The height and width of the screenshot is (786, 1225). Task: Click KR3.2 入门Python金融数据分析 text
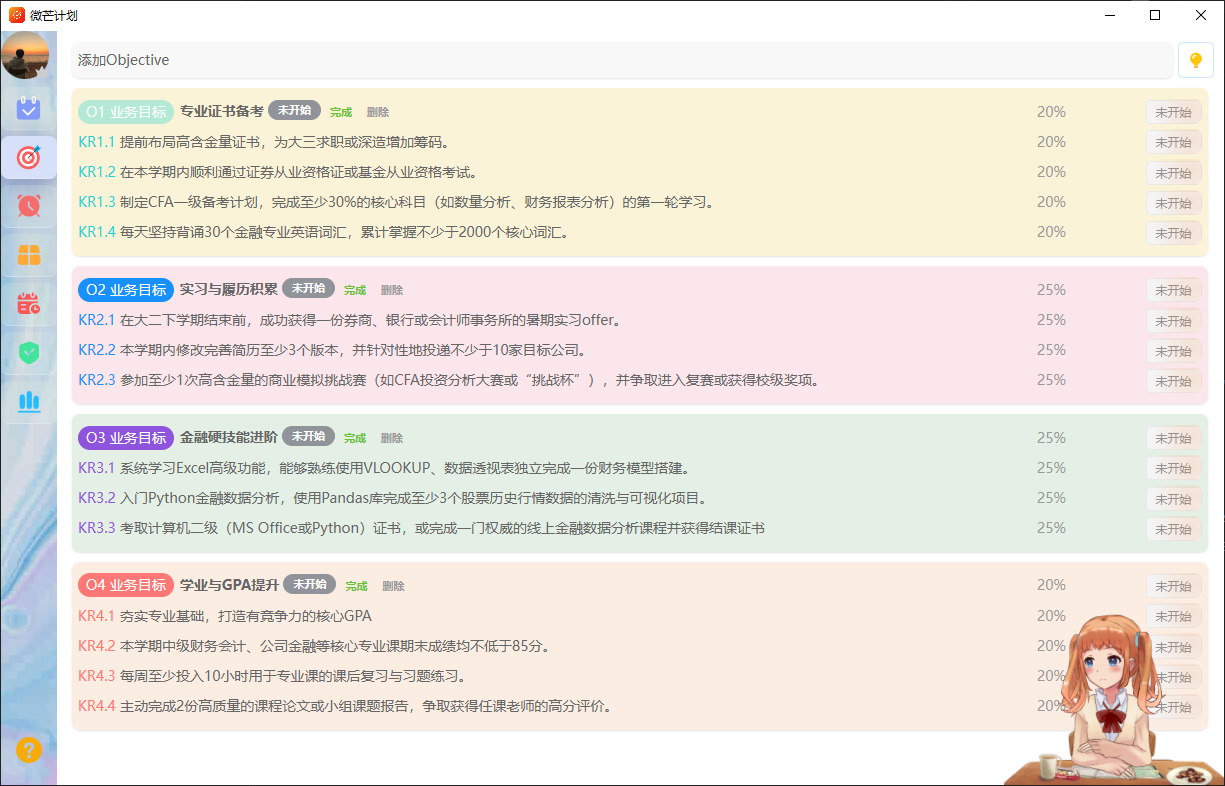pyautogui.click(x=392, y=498)
